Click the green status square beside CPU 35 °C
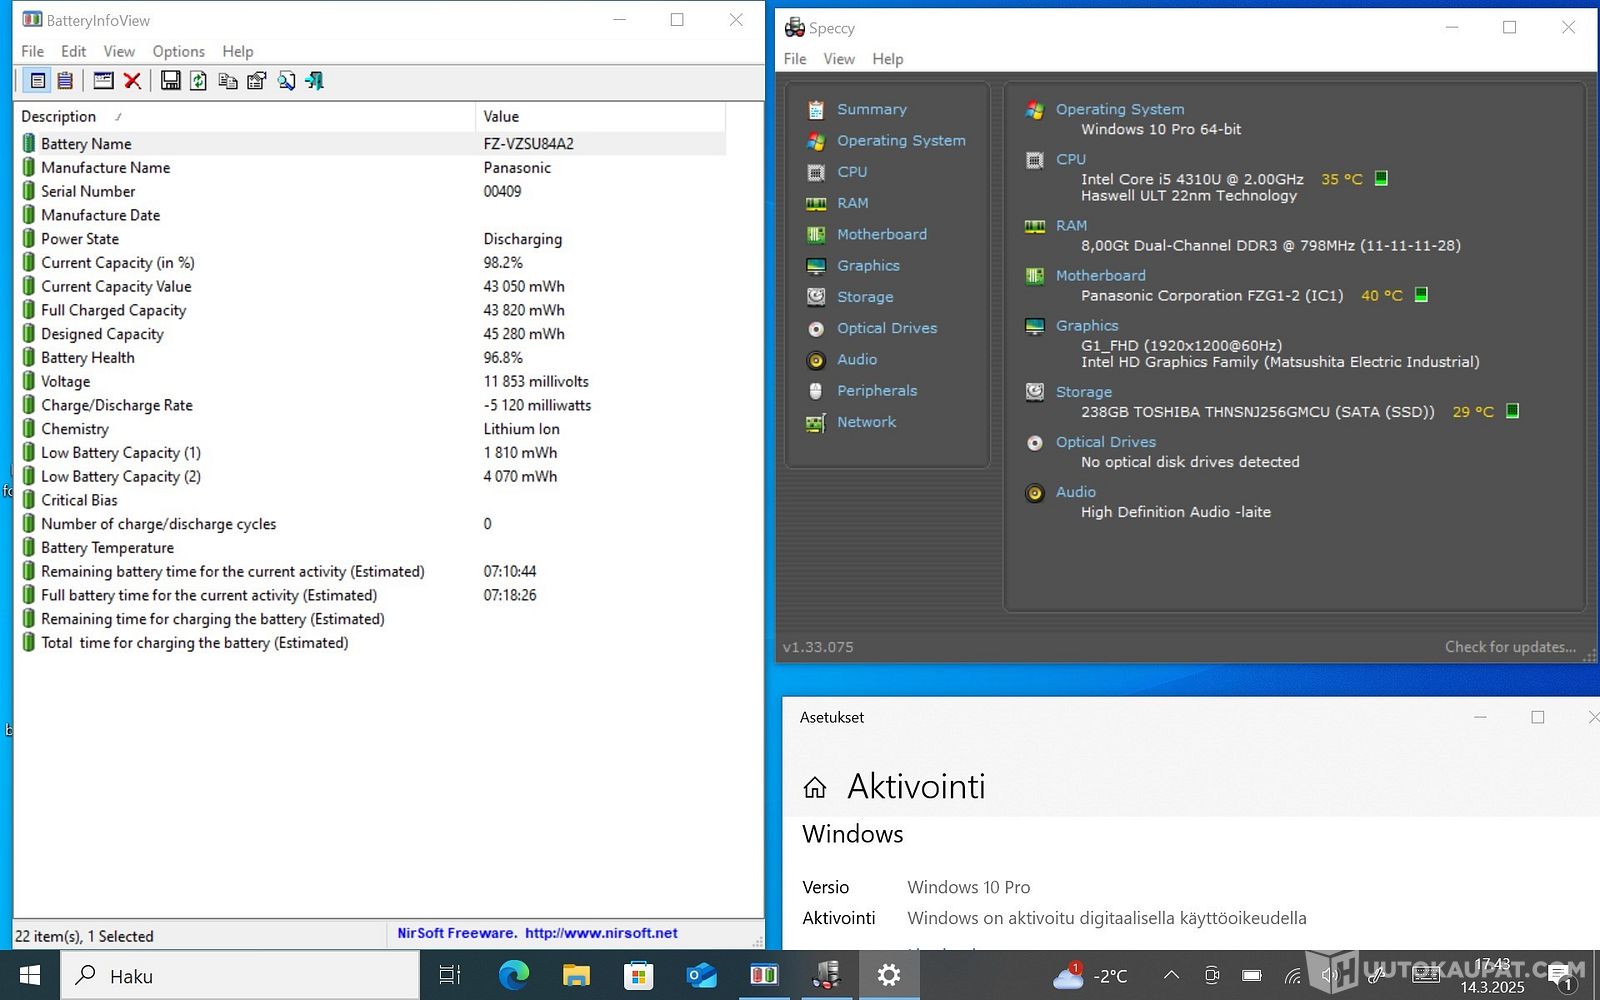Screen dimensions: 1600x1000 pos(1381,178)
